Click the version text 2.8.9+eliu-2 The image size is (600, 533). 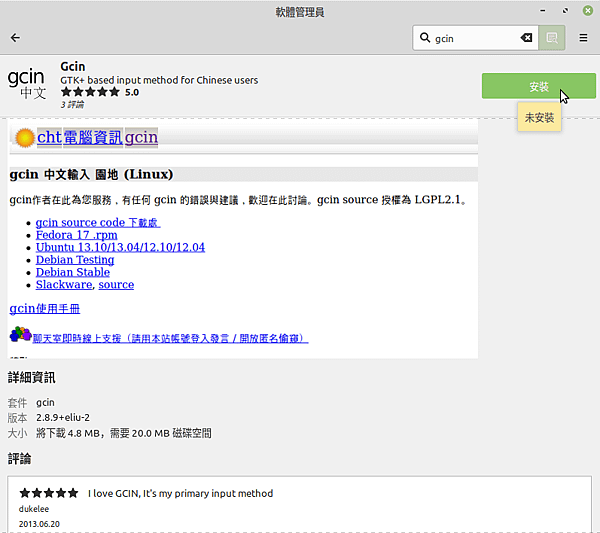pos(63,417)
